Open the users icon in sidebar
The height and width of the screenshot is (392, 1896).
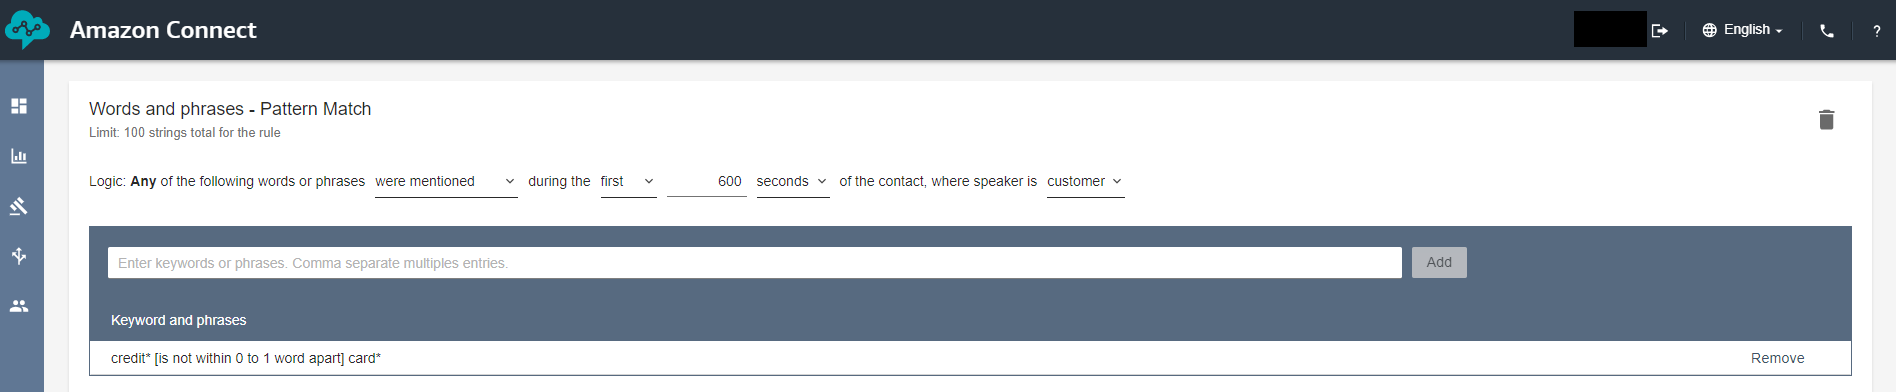pos(19,306)
